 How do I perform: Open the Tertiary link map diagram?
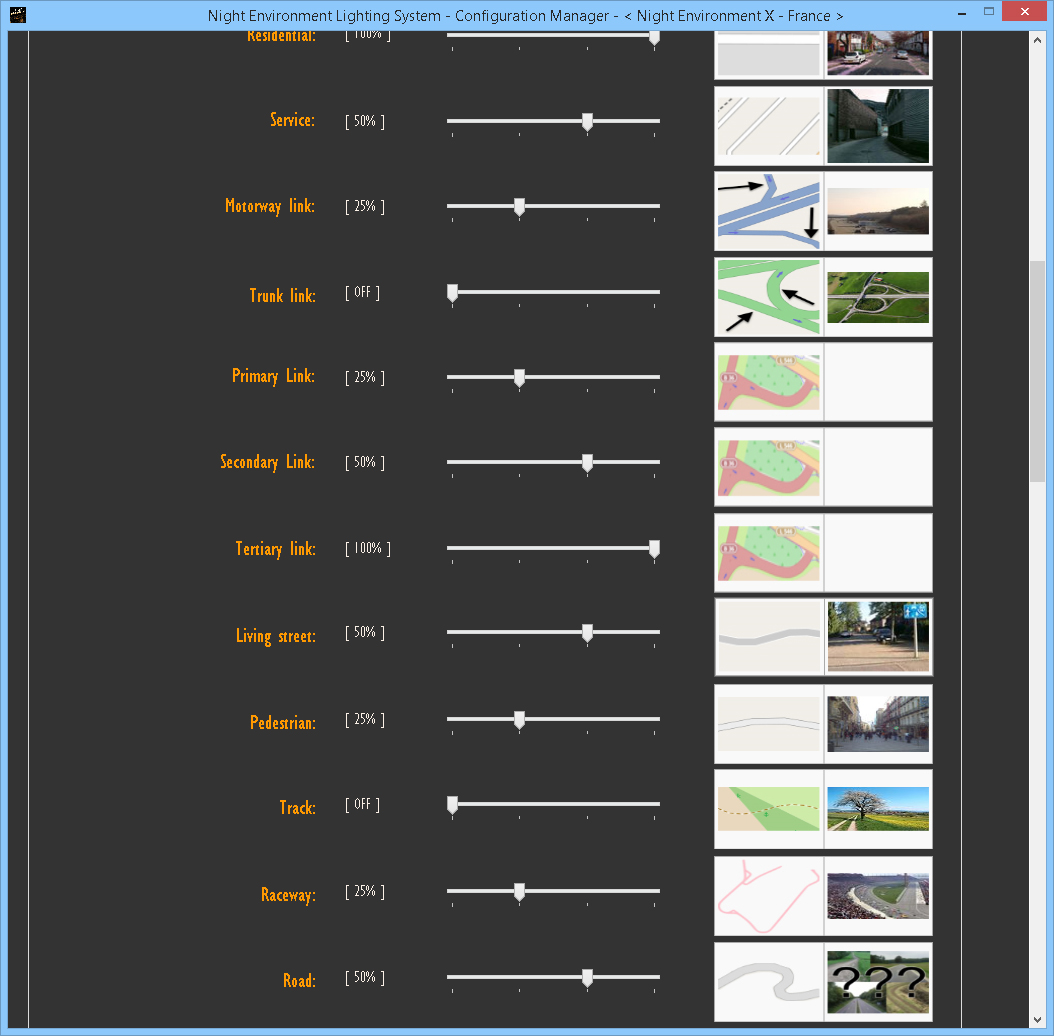click(x=768, y=553)
